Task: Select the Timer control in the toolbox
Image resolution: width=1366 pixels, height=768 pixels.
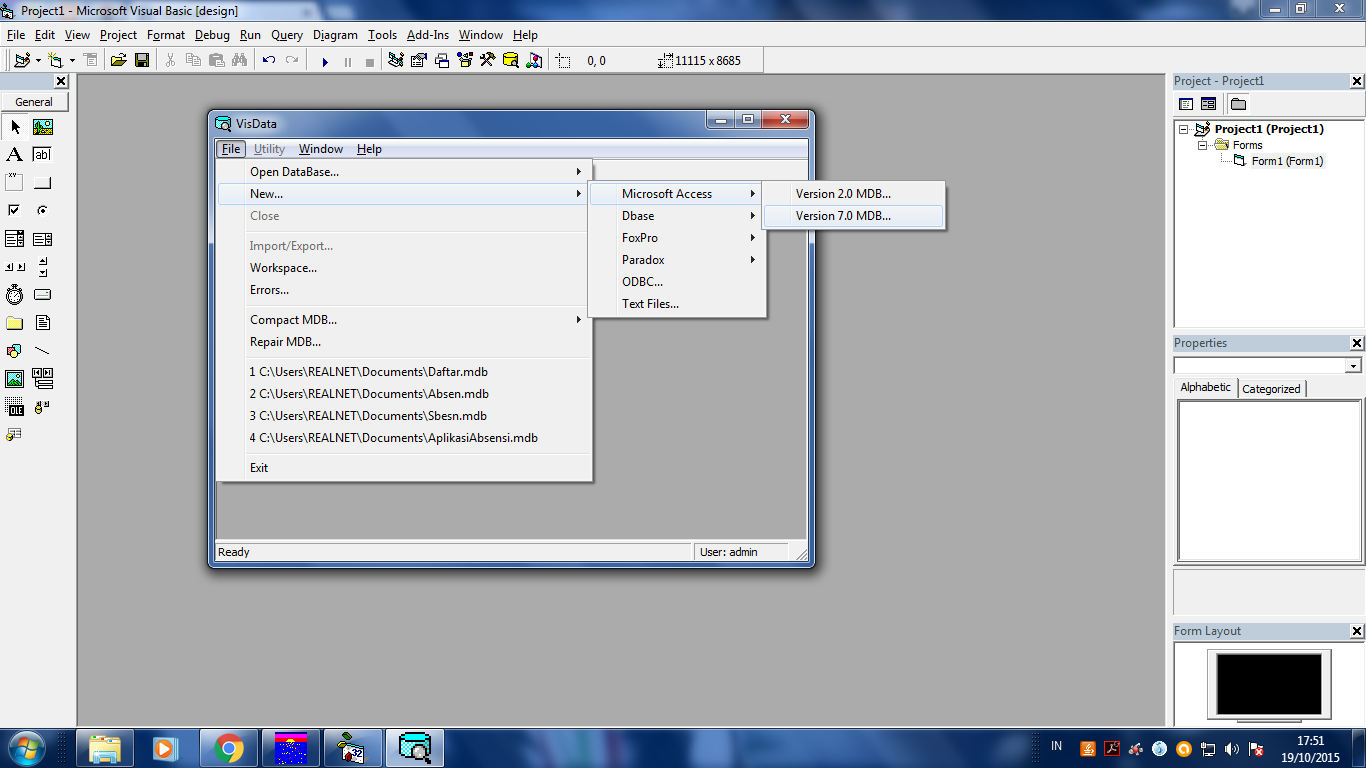Action: (15, 294)
